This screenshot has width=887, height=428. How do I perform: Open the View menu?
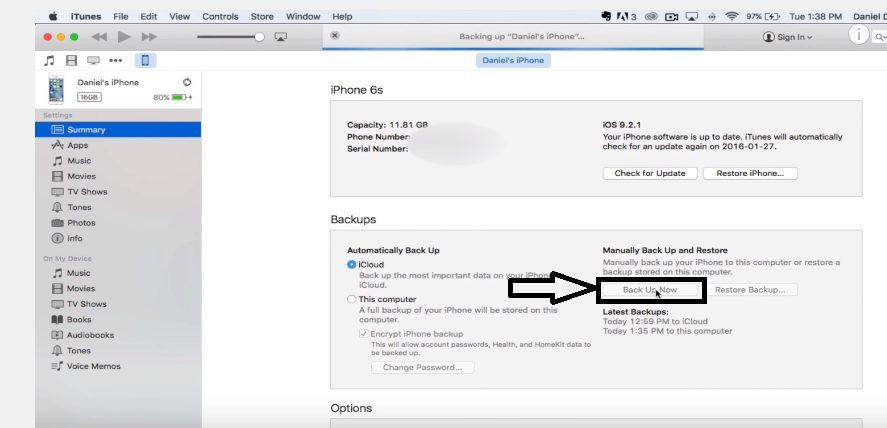coord(179,16)
